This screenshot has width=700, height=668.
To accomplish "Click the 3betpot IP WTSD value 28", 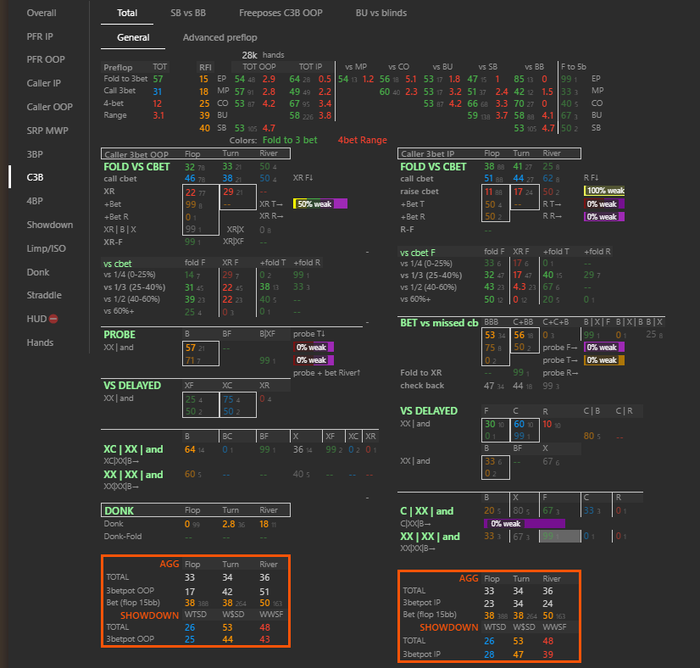I will (489, 654).
